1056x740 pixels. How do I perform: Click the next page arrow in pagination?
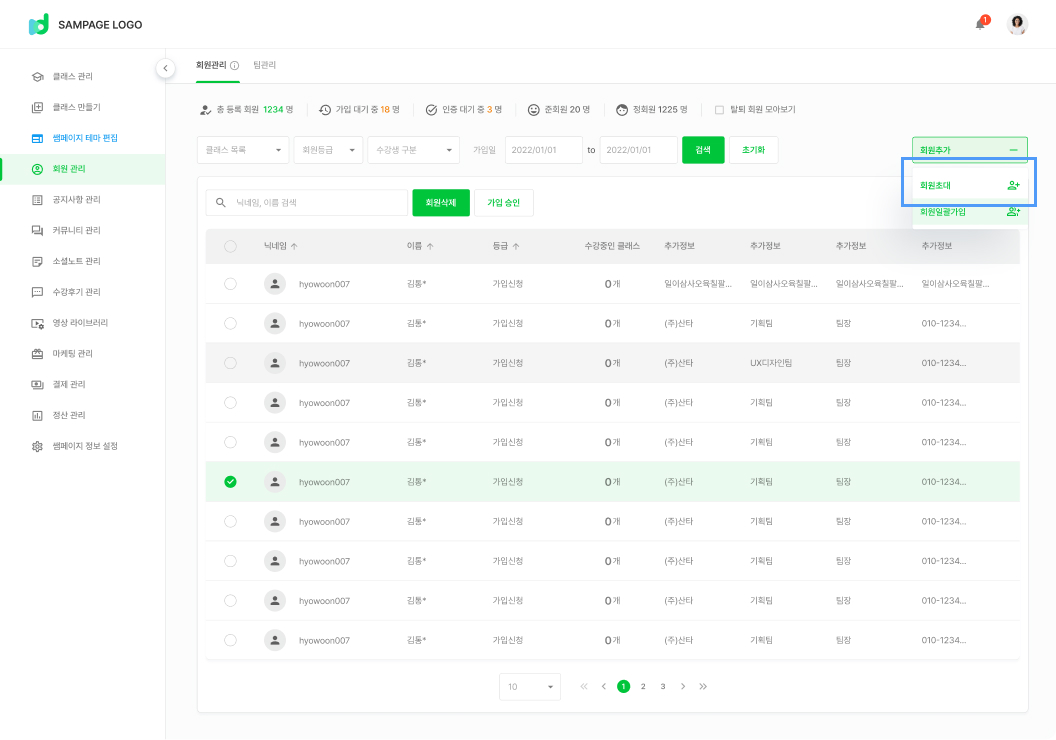point(683,686)
